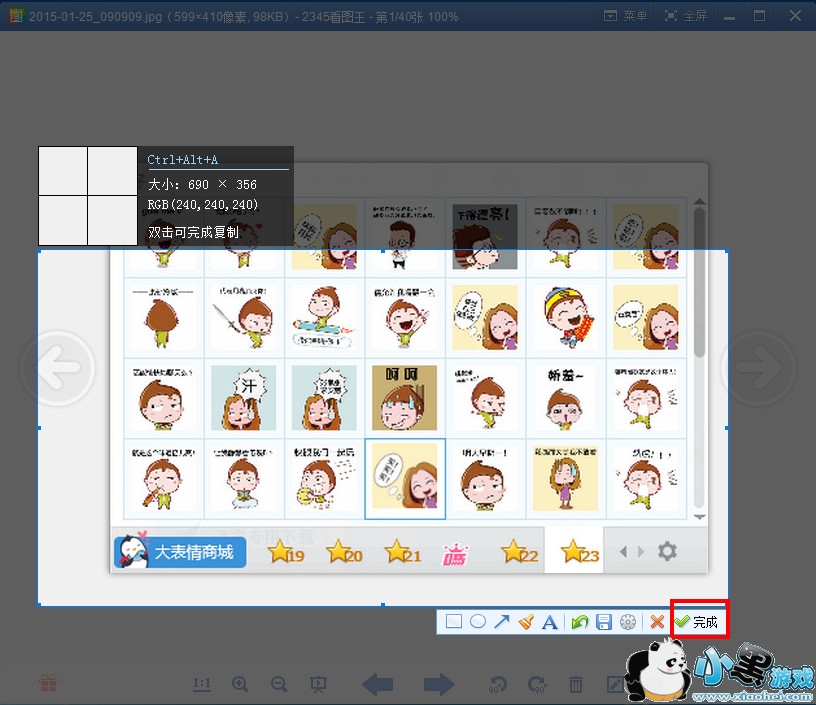Image resolution: width=816 pixels, height=705 pixels.
Task: Go to next image in bottom toolbar
Action: [439, 684]
